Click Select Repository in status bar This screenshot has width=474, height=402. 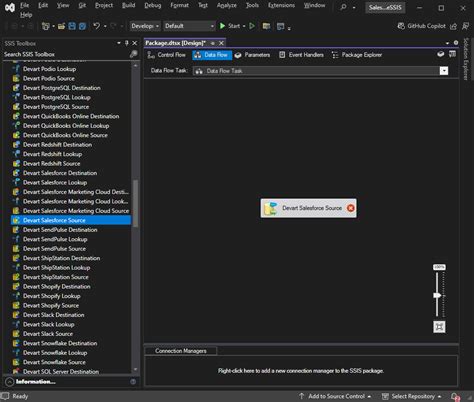411,396
